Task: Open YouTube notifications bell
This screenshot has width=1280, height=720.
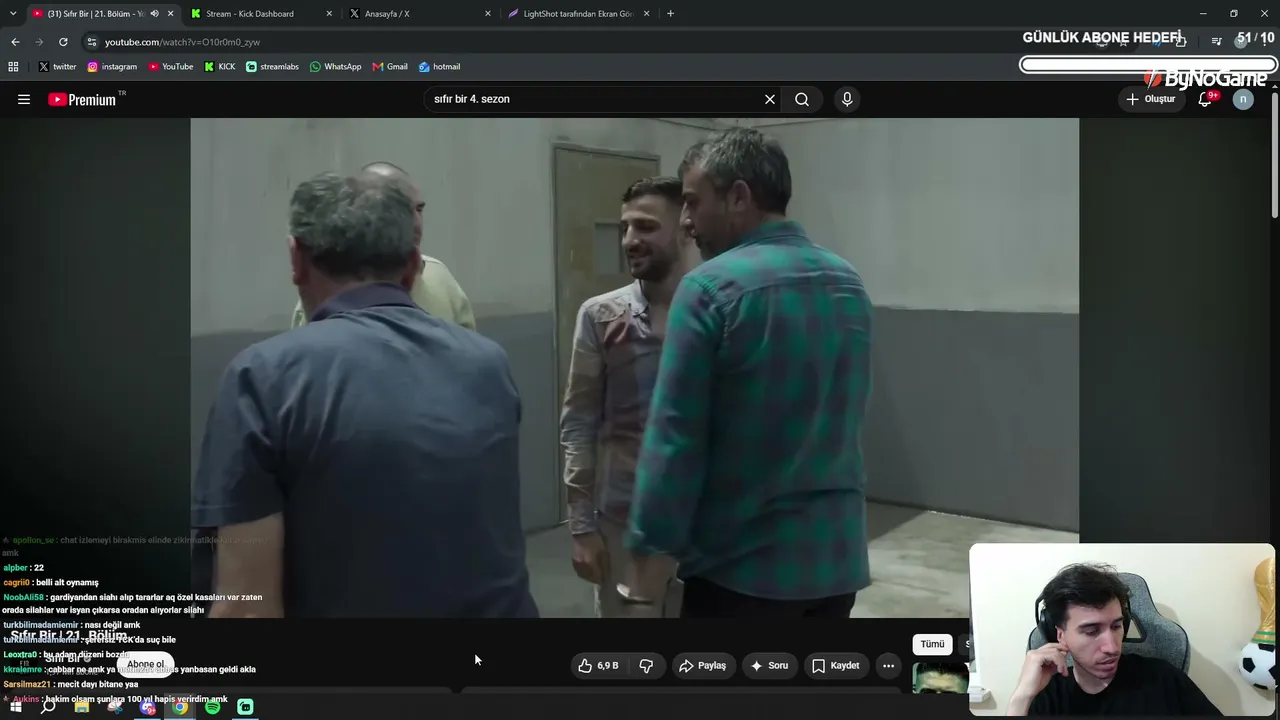Action: point(1205,99)
